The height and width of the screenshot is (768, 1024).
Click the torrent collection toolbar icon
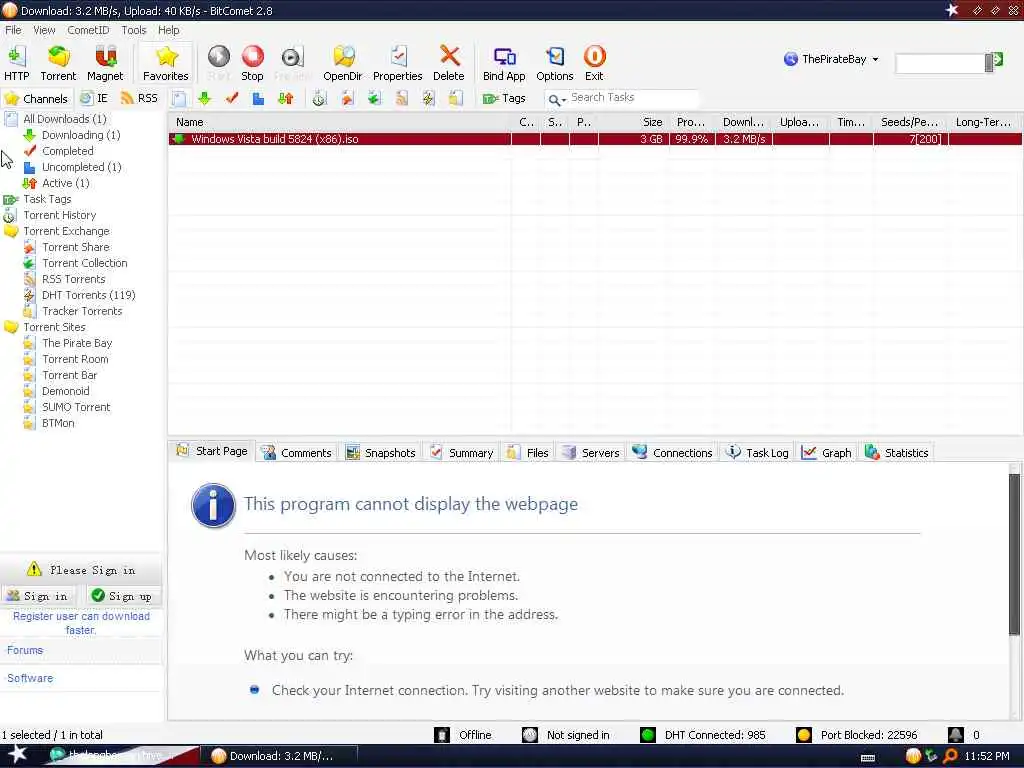pos(374,99)
